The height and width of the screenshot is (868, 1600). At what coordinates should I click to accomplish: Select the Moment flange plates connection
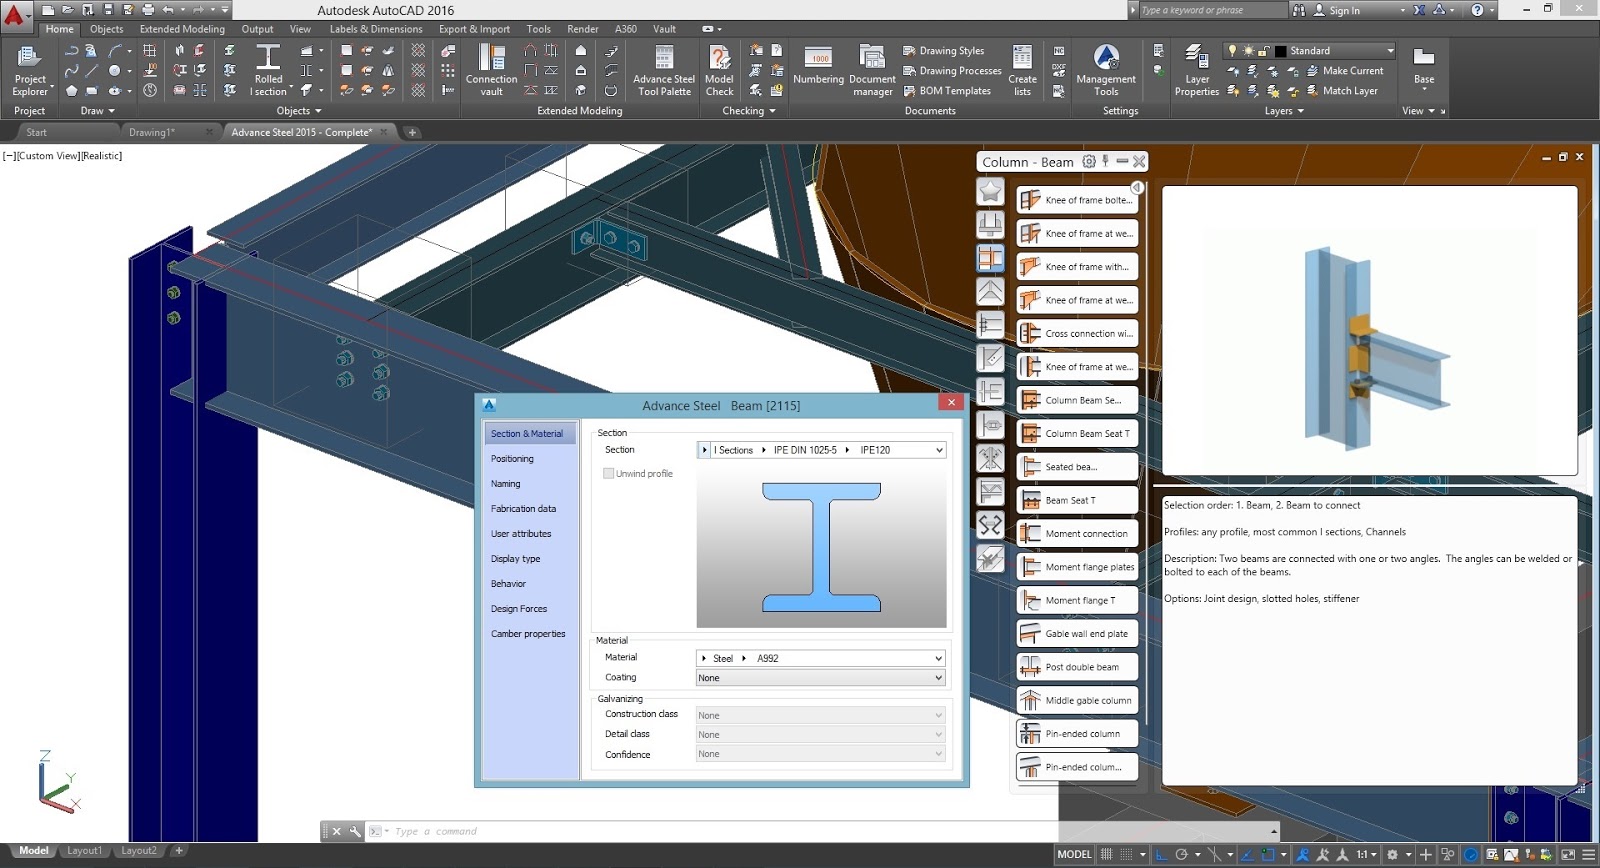pyautogui.click(x=1077, y=567)
